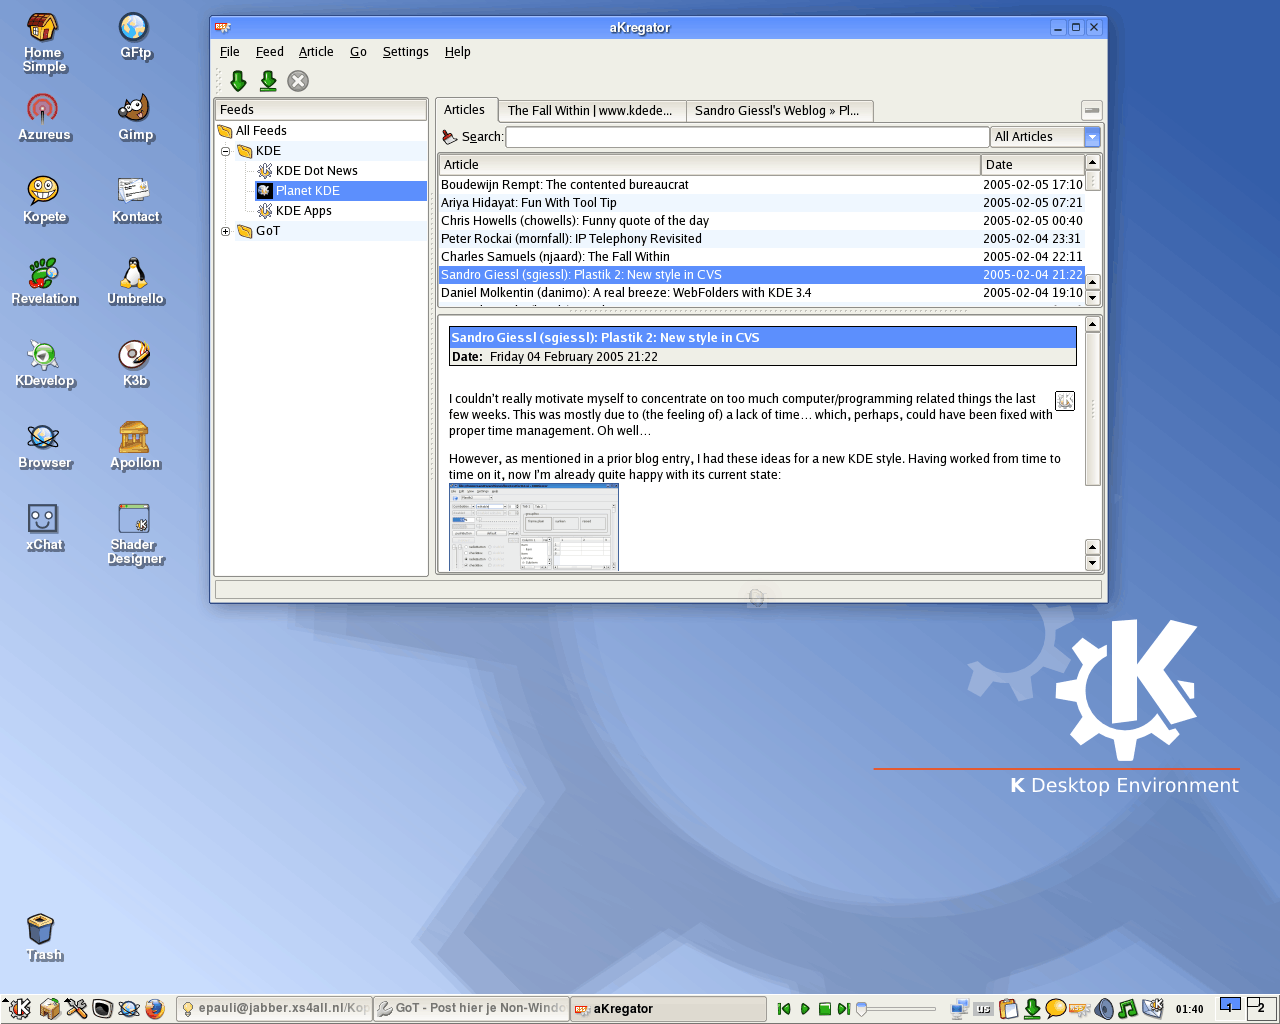1280x1024 pixels.
Task: Click the Klipper clipboard tray icon
Action: [x=1008, y=1009]
